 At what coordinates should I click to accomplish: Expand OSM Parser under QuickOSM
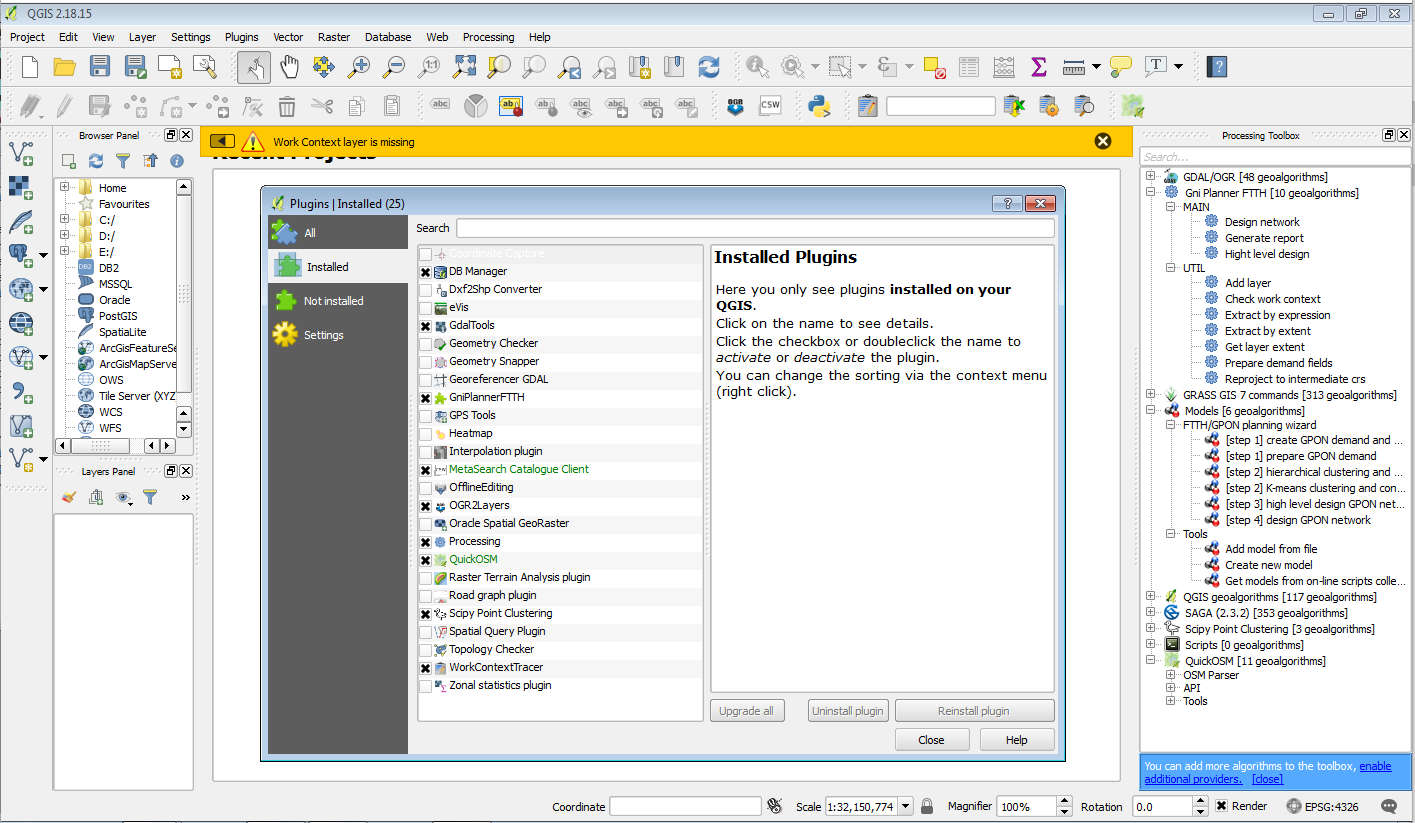[x=1171, y=675]
